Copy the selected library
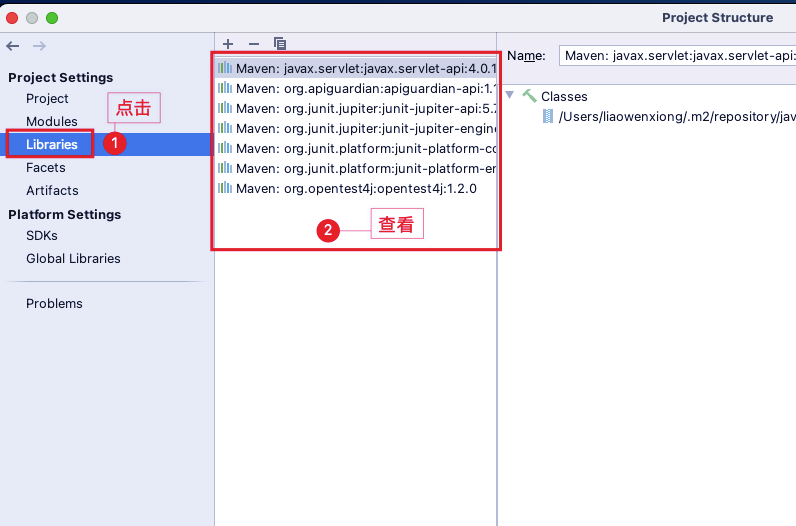Image resolution: width=796 pixels, height=526 pixels. [280, 44]
